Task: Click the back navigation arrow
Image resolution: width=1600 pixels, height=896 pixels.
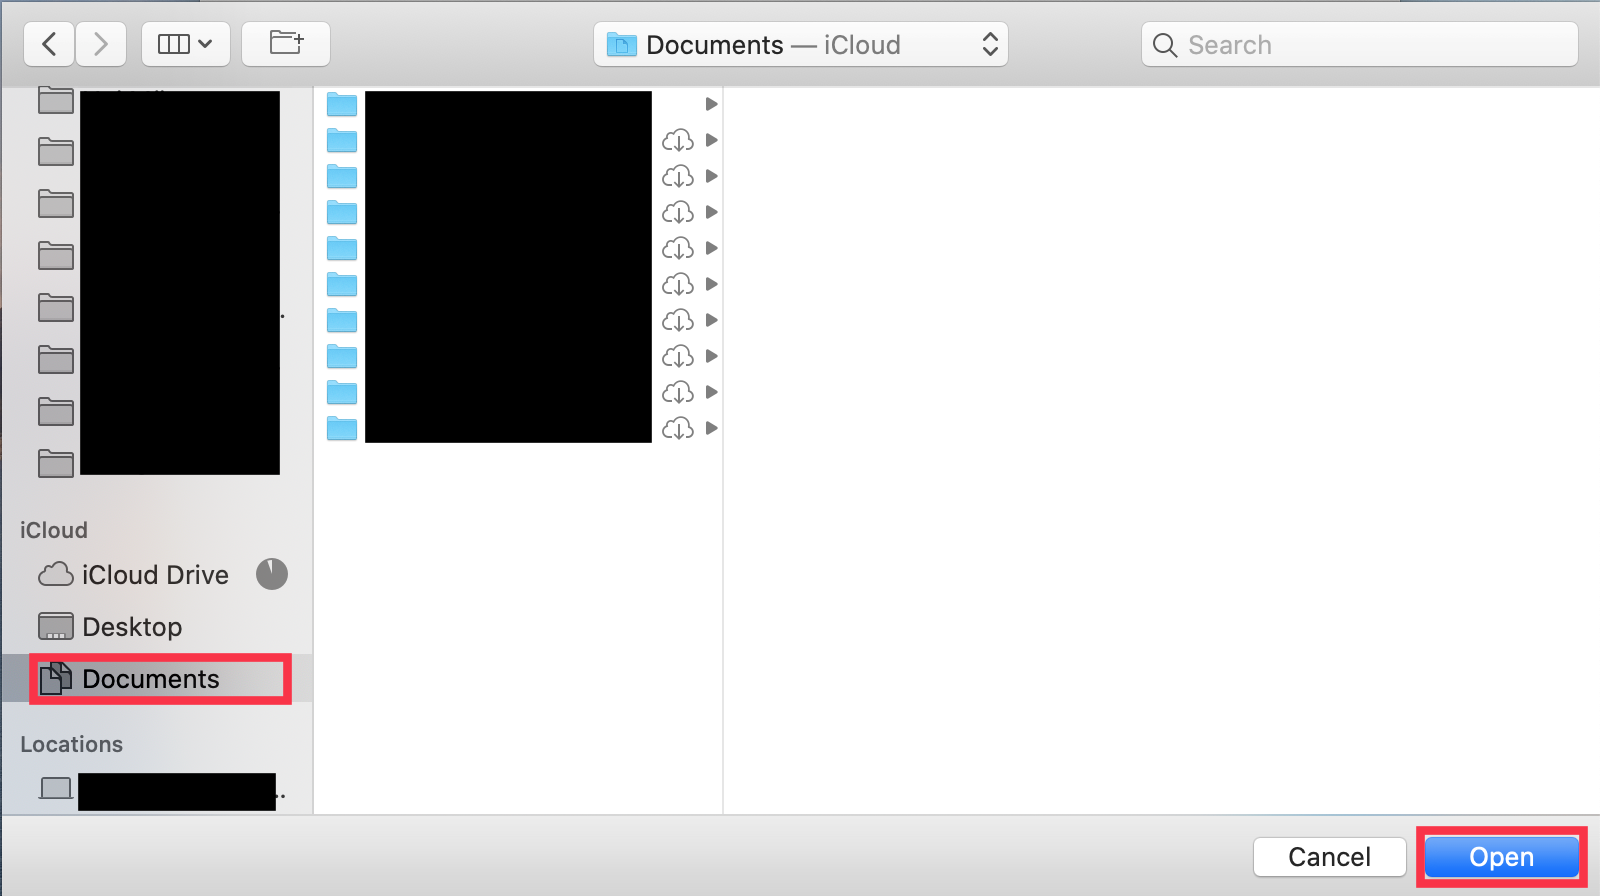Action: click(x=49, y=45)
